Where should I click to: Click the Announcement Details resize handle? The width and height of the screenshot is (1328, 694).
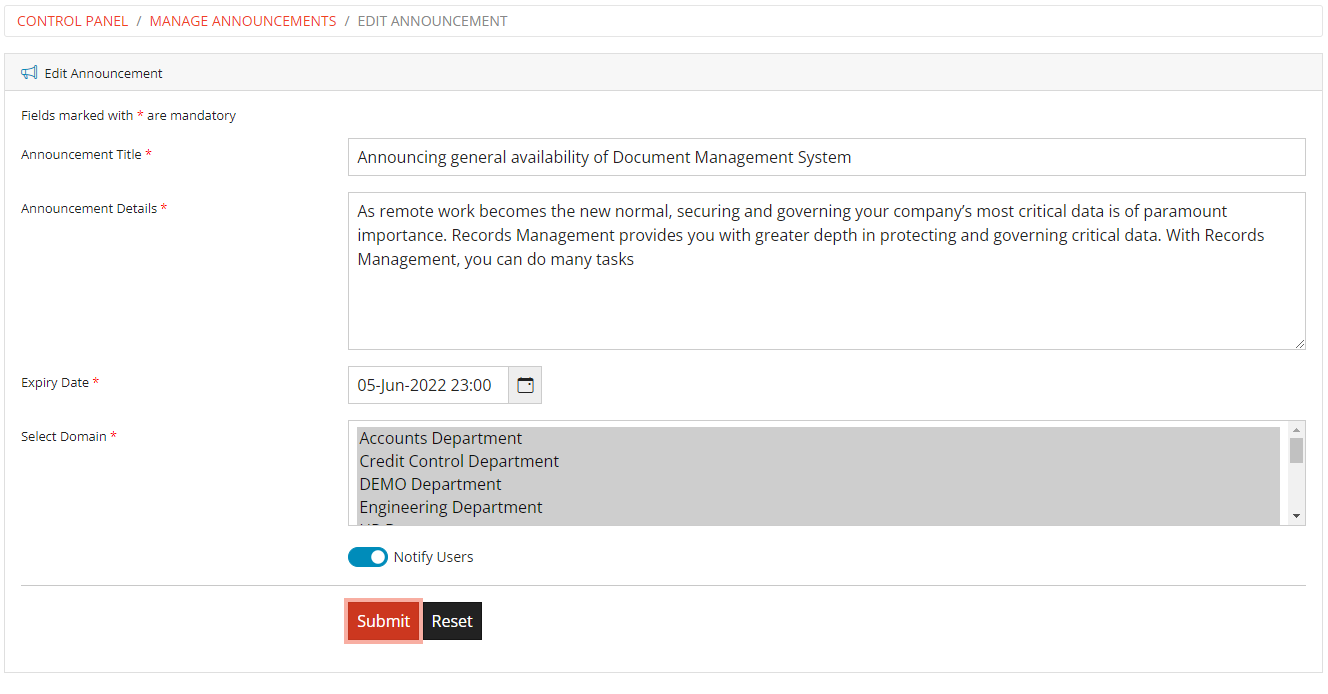point(1299,343)
